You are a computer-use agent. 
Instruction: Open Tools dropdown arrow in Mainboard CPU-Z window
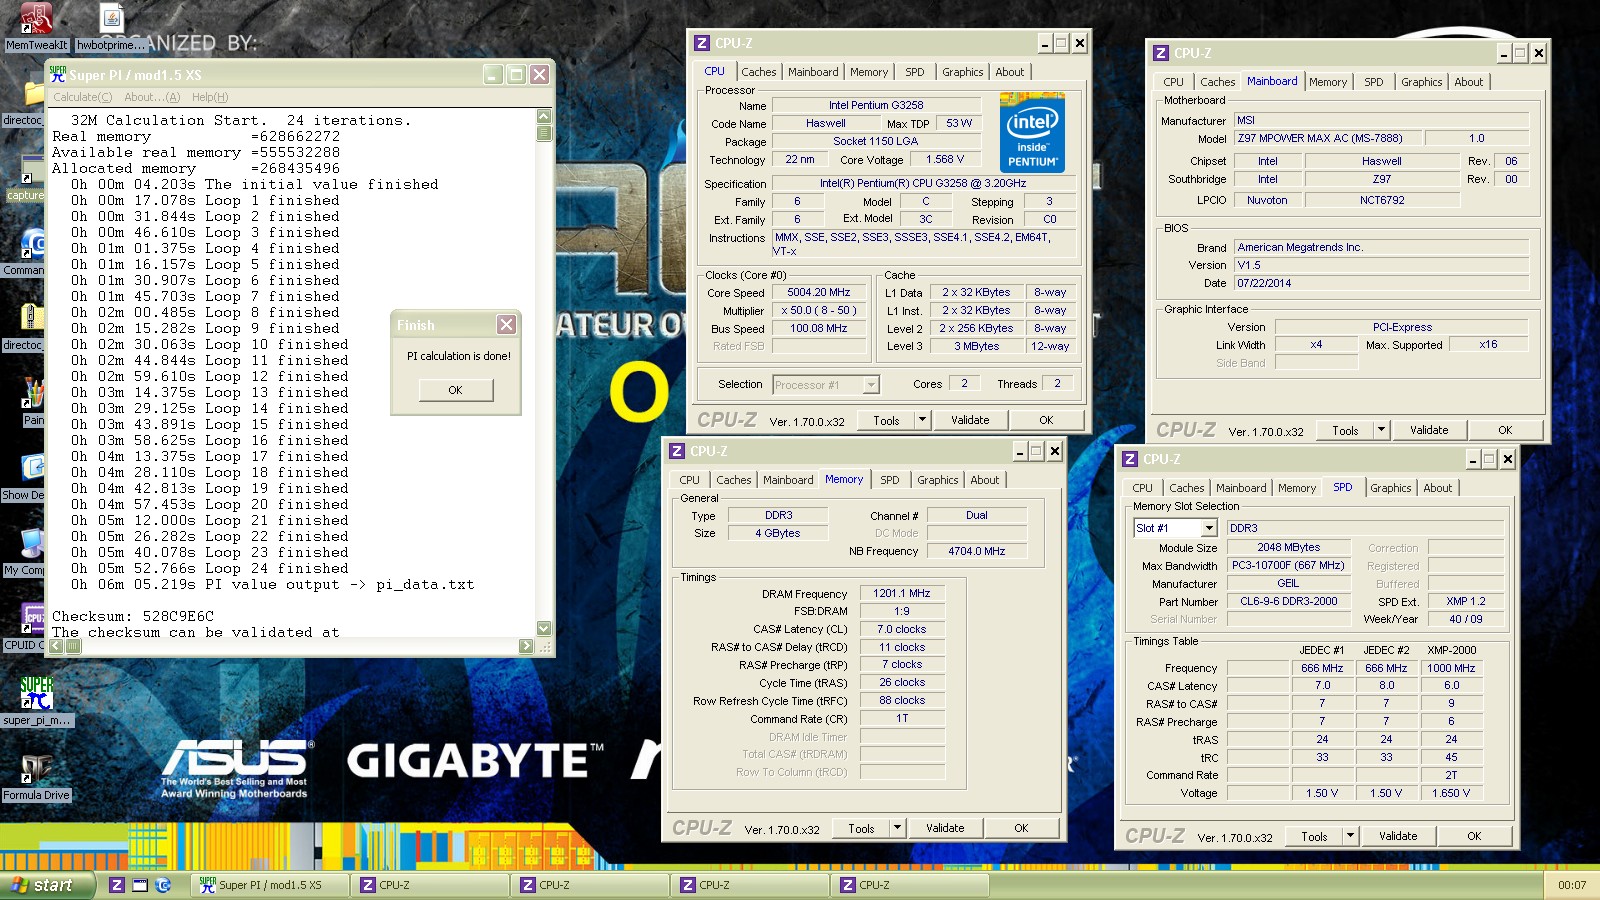[1381, 430]
